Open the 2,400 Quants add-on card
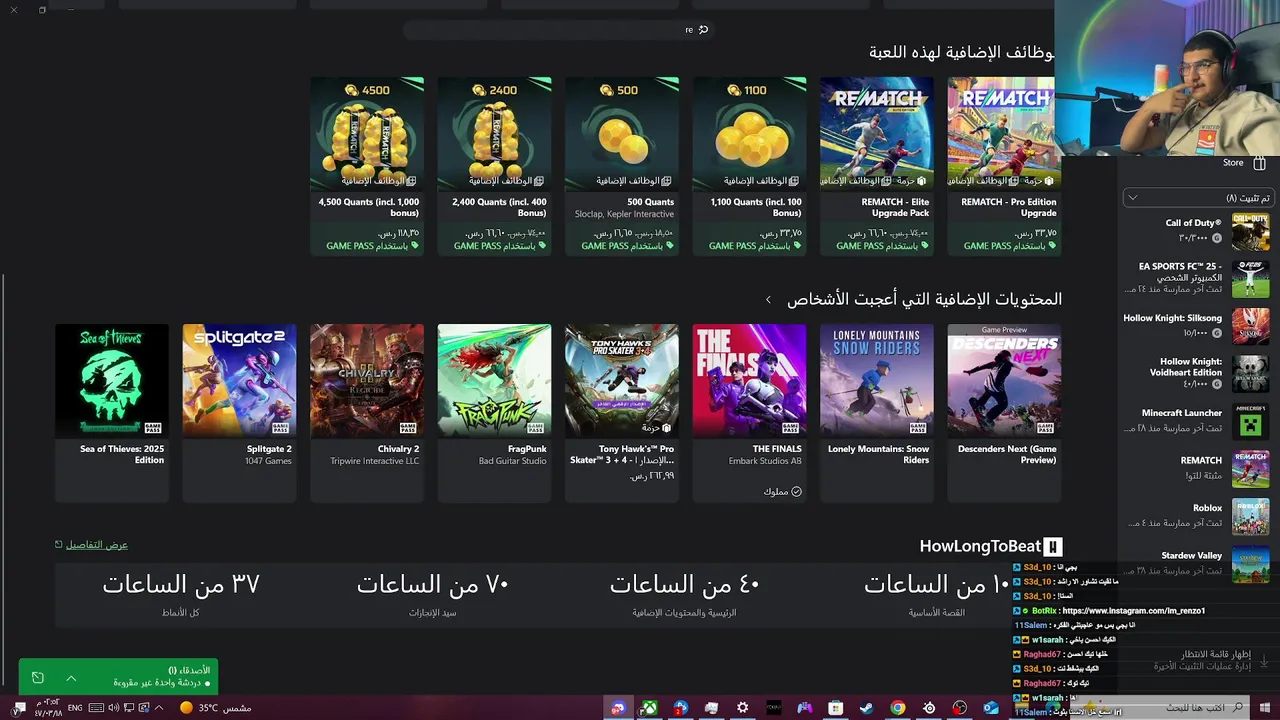 (494, 166)
